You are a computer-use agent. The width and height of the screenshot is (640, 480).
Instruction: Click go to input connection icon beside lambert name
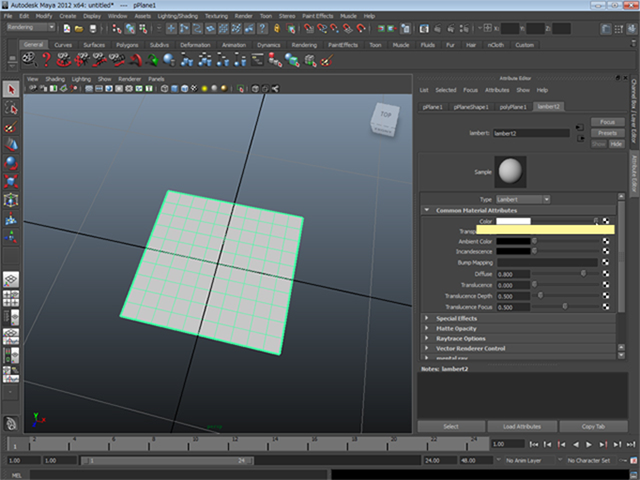580,128
